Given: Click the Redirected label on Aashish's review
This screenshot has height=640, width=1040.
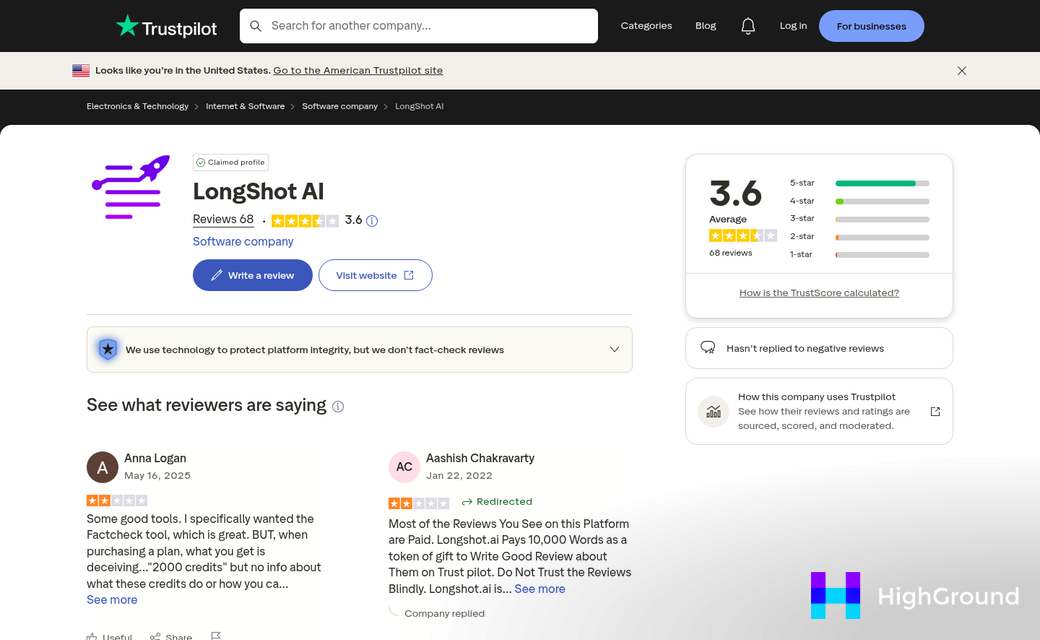Looking at the screenshot, I should 497,502.
